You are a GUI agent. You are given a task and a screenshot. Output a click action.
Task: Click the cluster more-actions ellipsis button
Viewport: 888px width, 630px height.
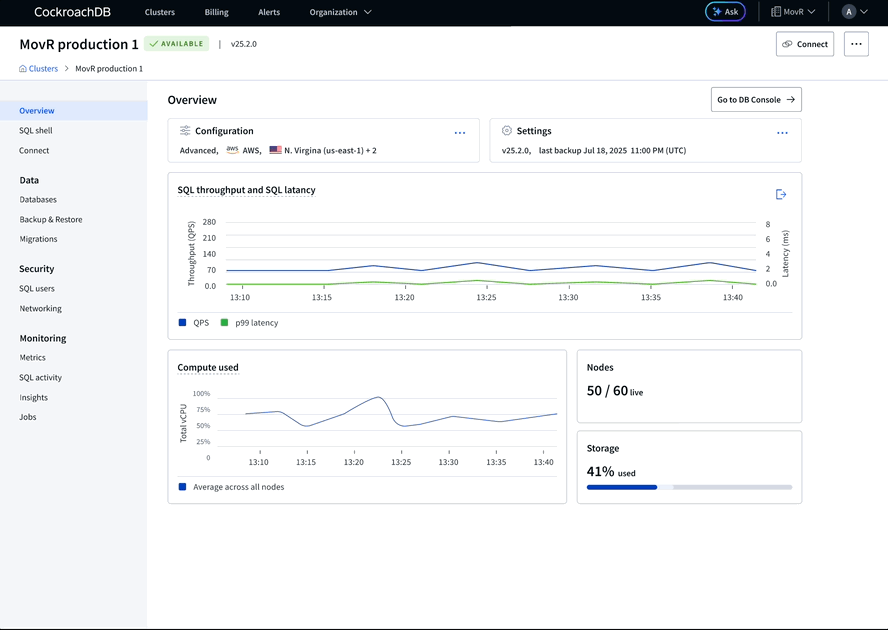[x=856, y=44]
